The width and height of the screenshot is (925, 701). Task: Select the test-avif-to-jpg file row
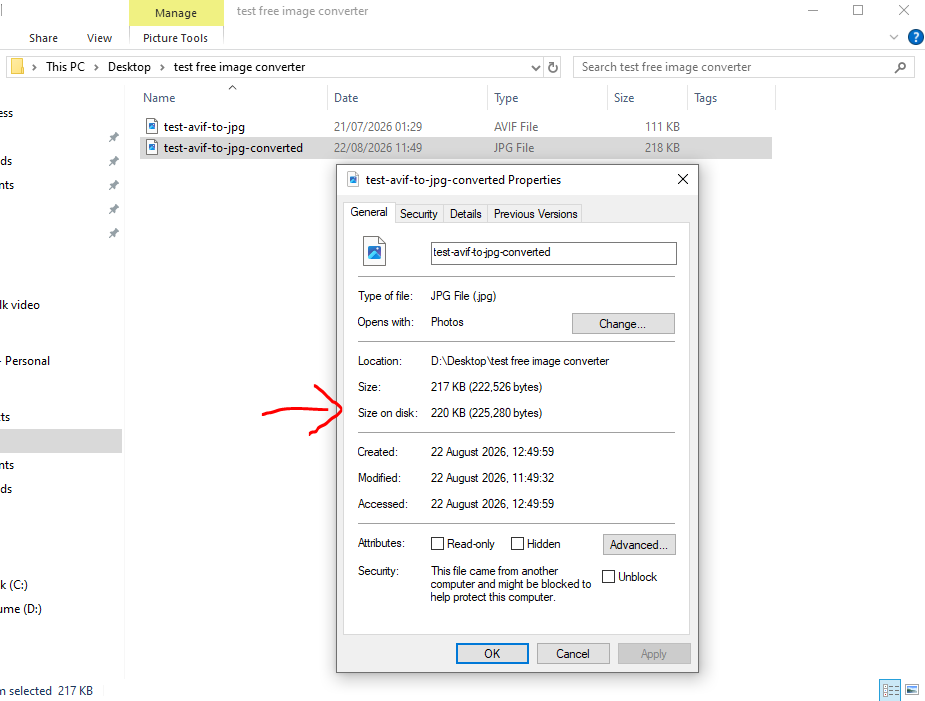click(455, 126)
